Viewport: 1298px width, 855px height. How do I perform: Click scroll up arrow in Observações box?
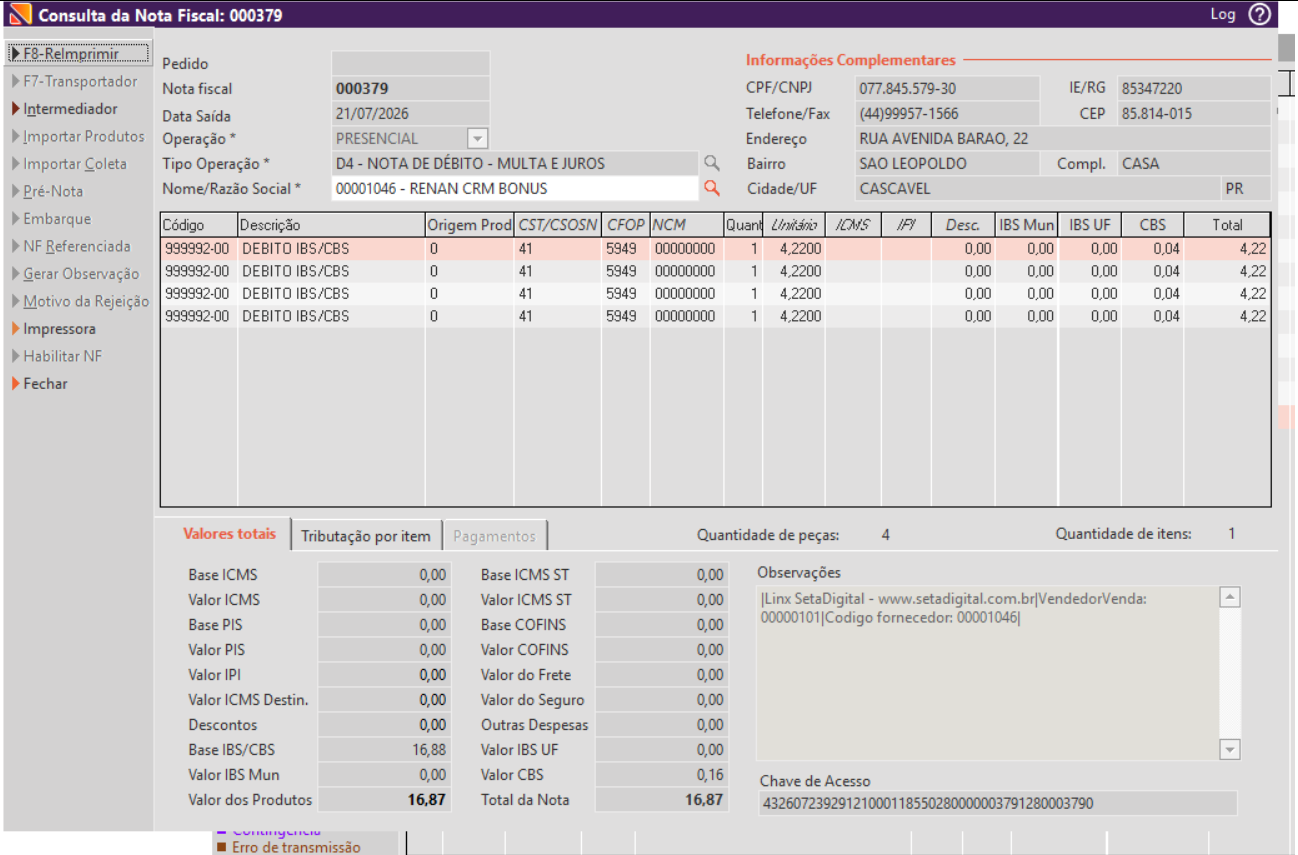tap(1230, 597)
